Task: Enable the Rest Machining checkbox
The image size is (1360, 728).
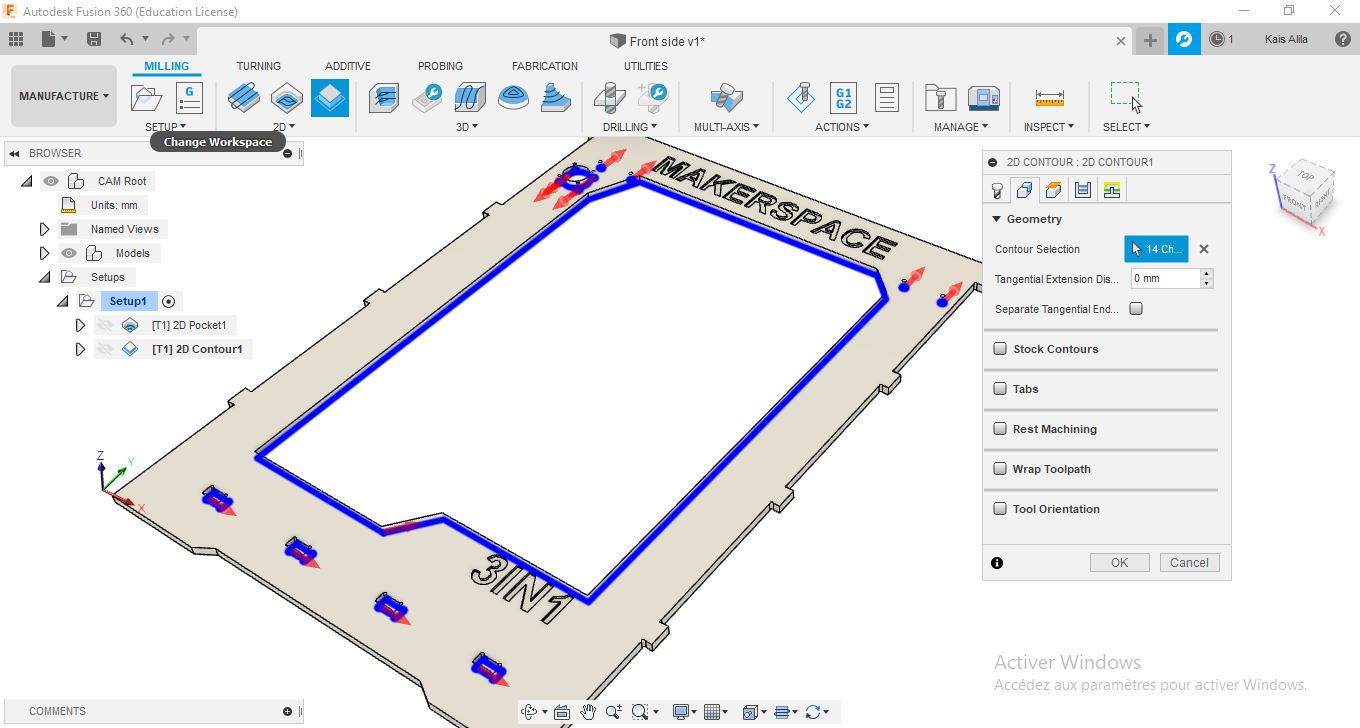Action: (x=1000, y=429)
